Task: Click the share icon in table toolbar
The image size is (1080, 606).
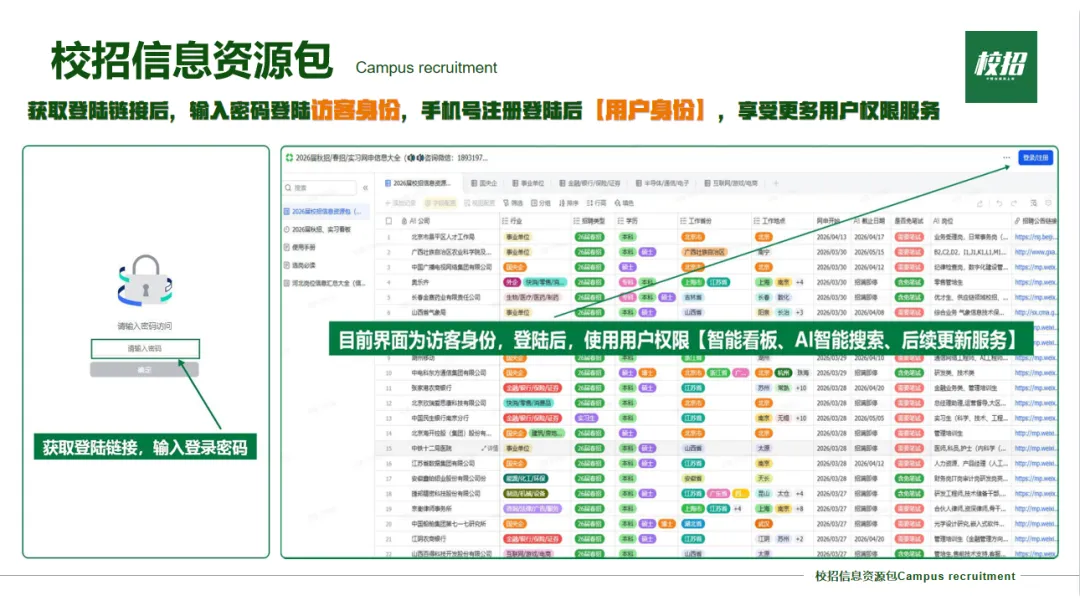Action: click(979, 203)
